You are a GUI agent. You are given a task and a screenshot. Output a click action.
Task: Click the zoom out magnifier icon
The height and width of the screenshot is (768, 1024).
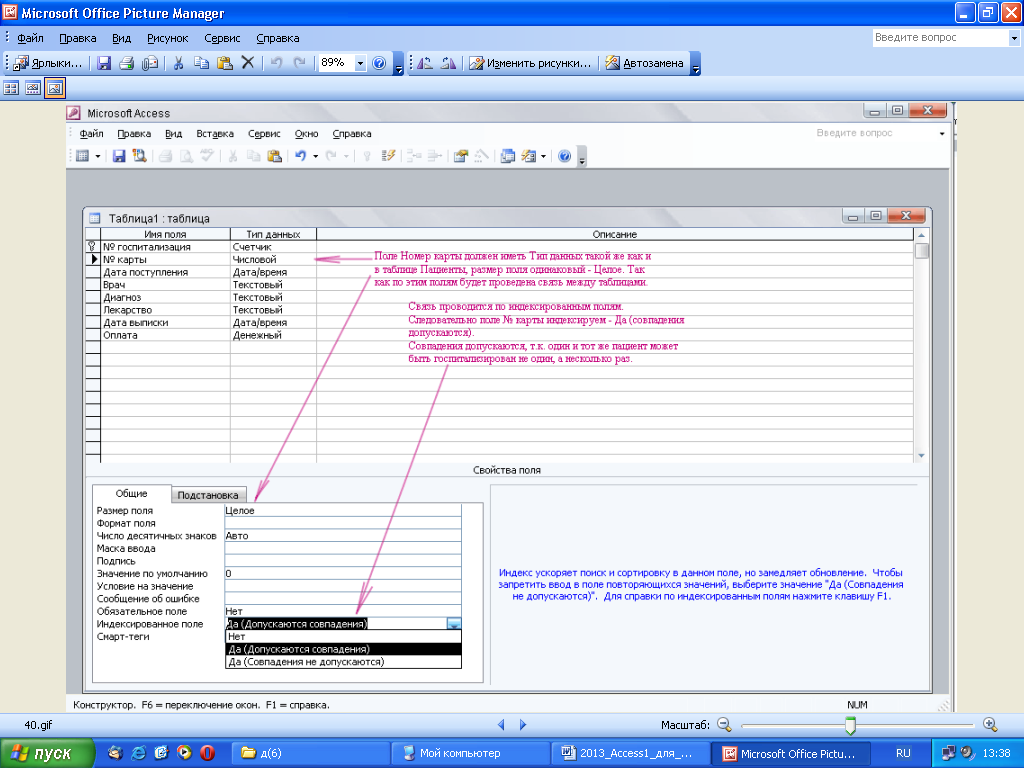pos(724,724)
